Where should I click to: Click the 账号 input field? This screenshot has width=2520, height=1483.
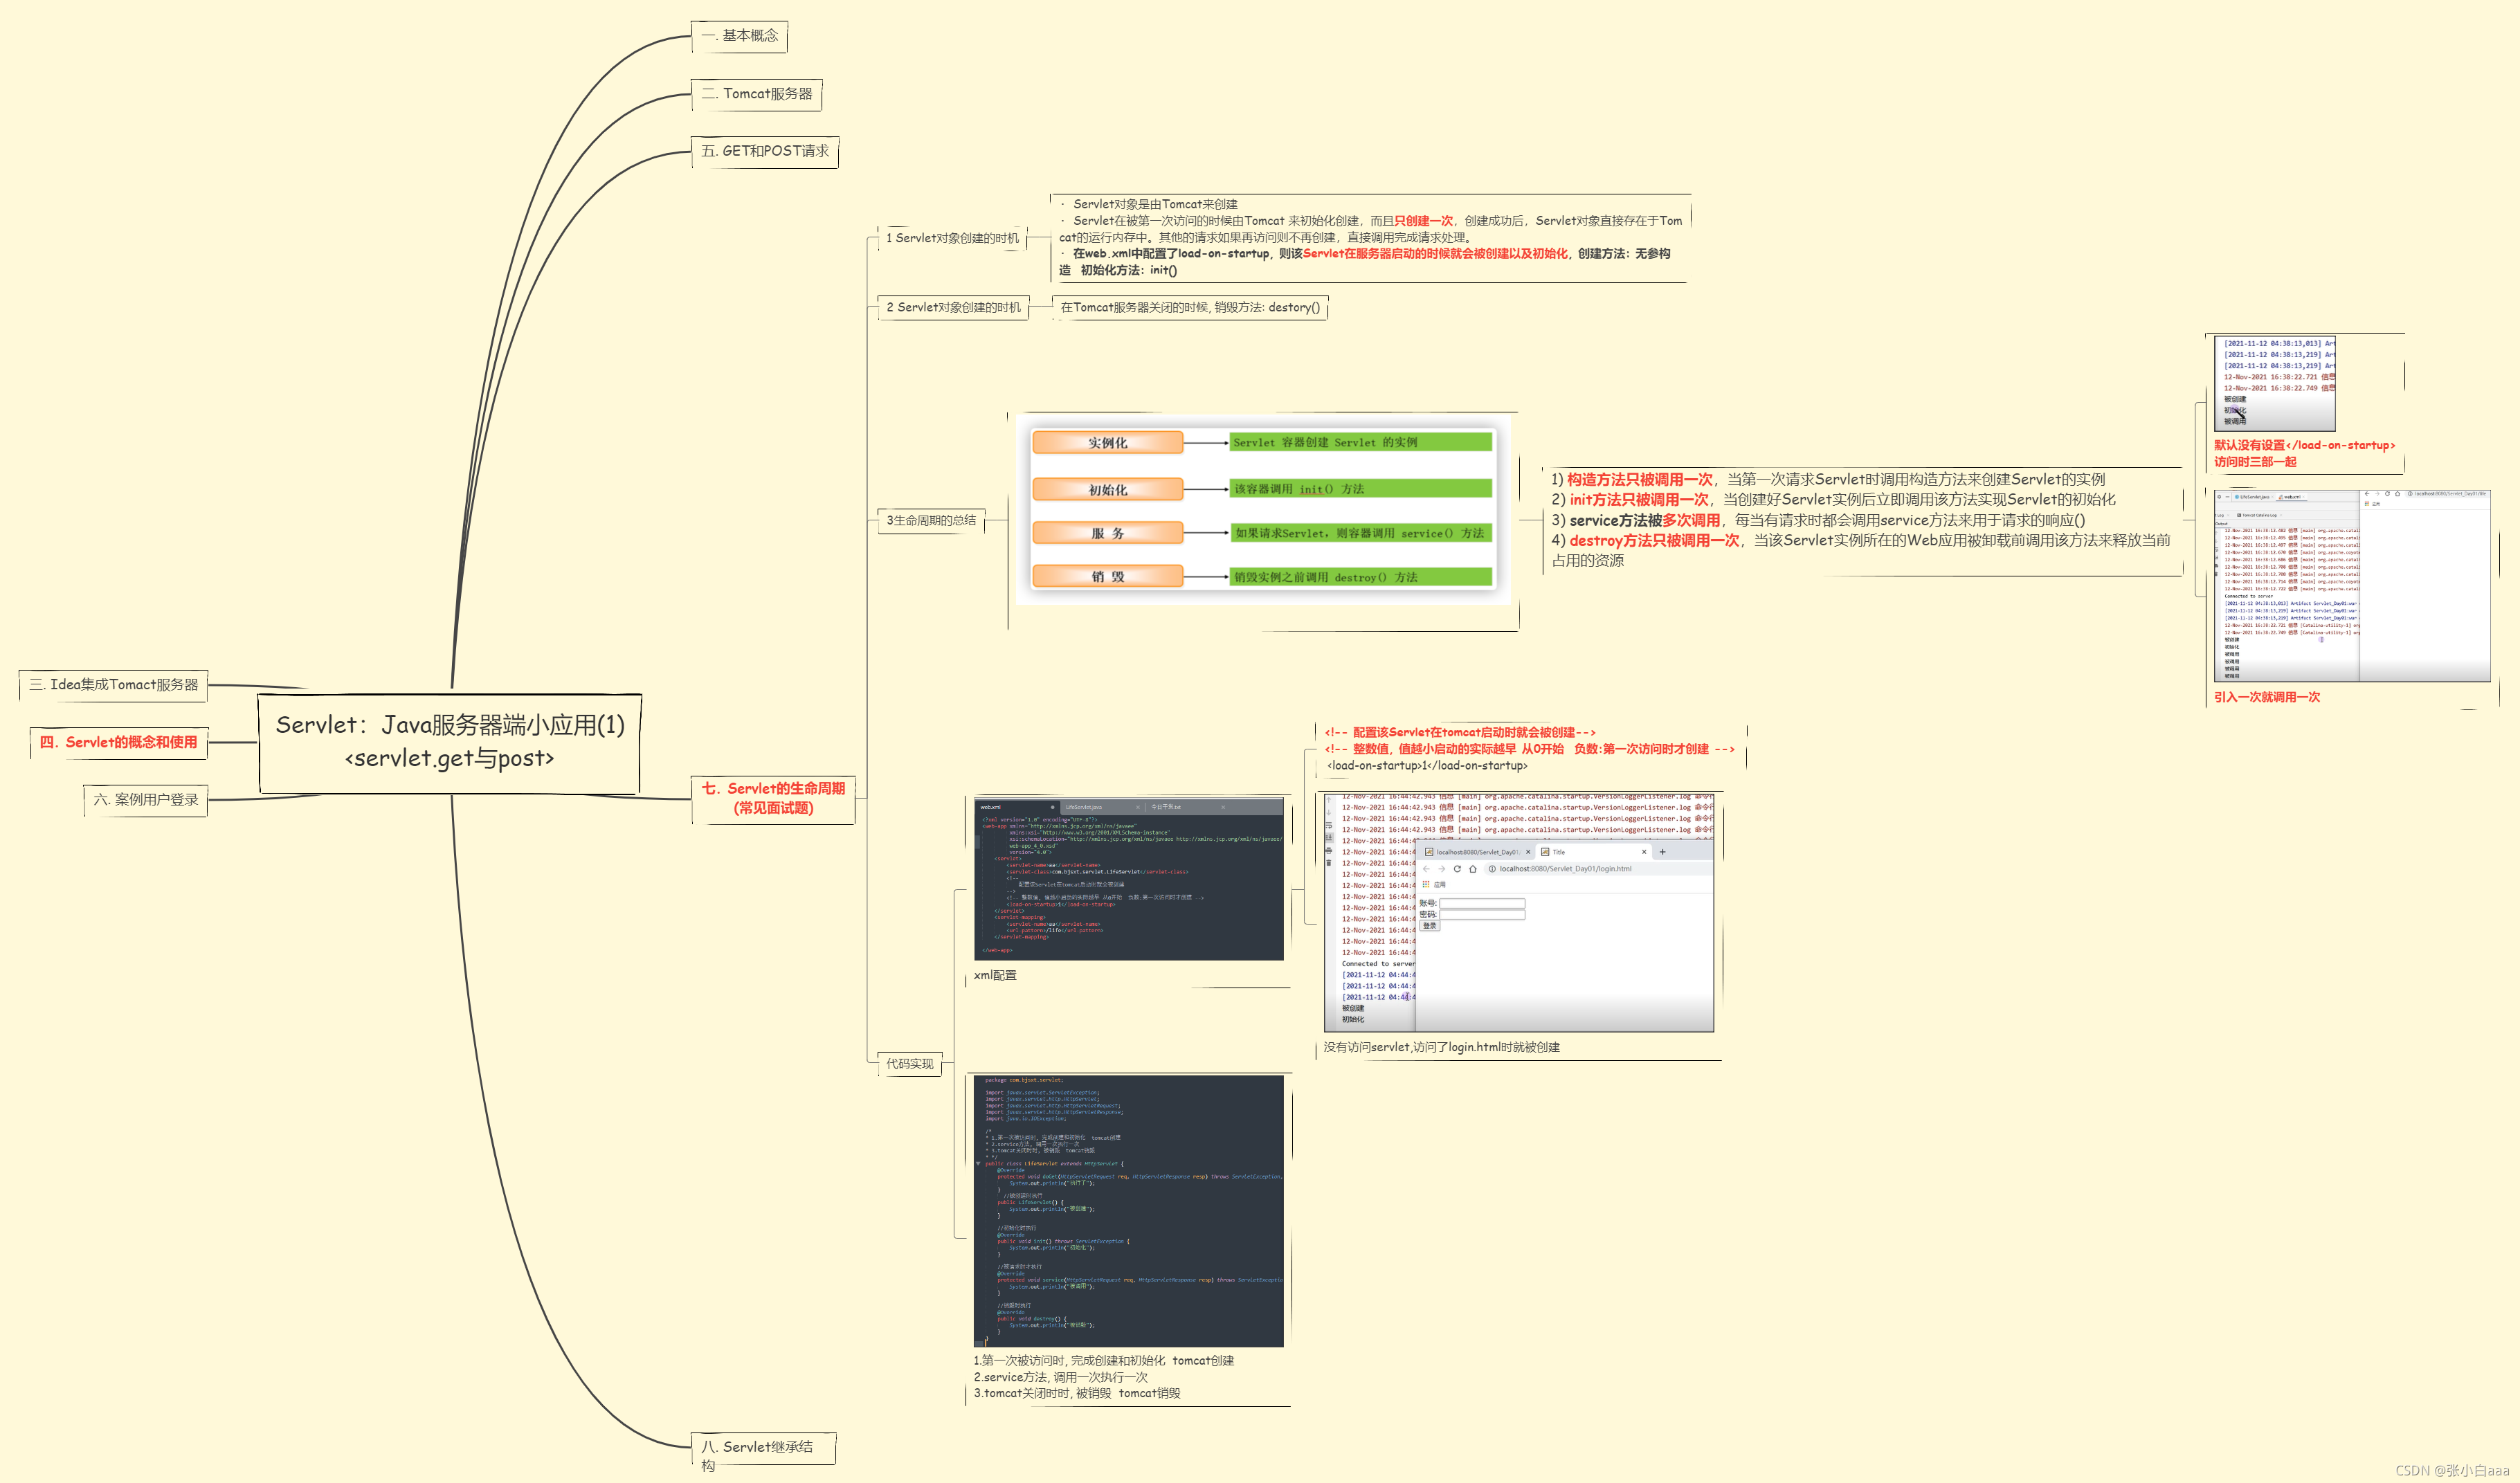[x=1482, y=904]
